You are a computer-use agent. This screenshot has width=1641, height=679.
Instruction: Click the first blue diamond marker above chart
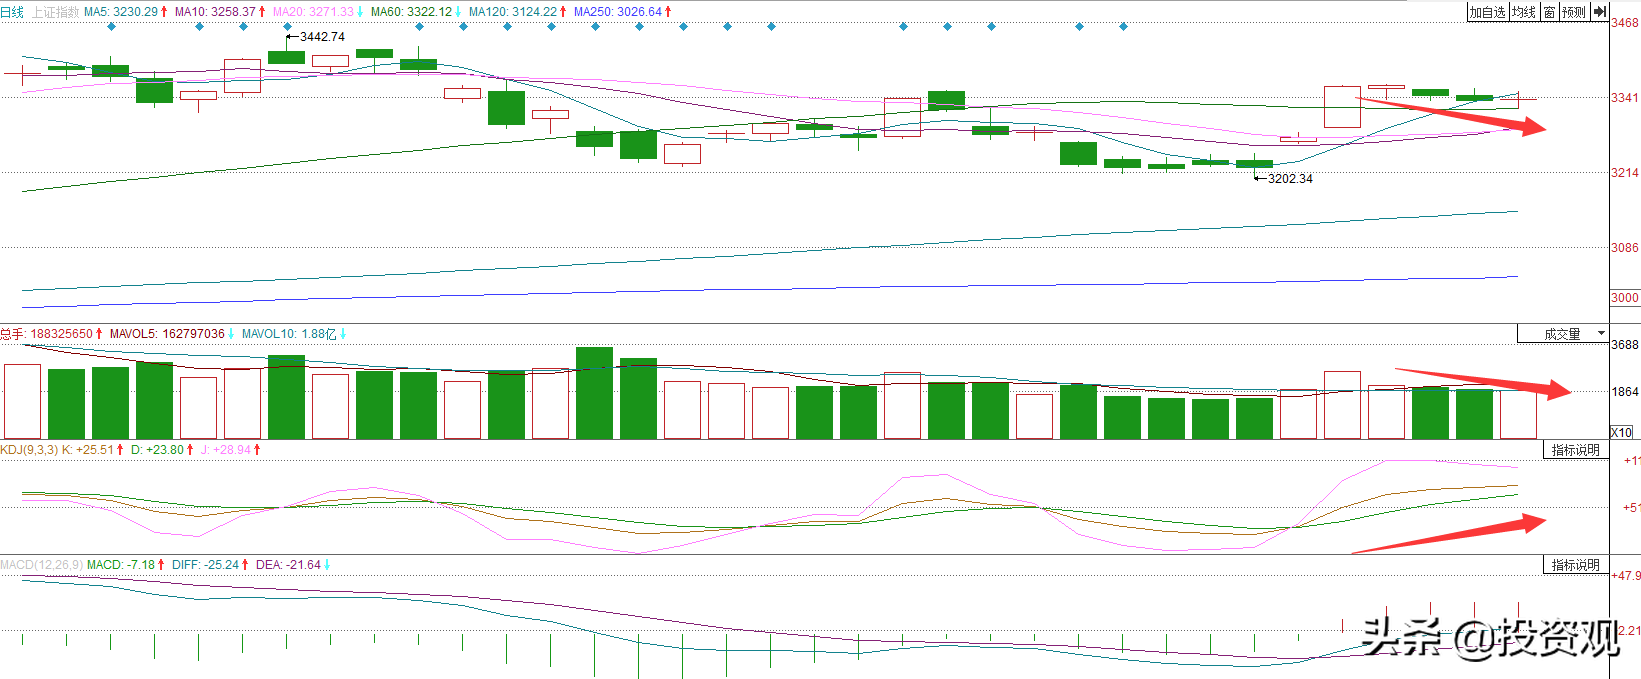(x=111, y=27)
